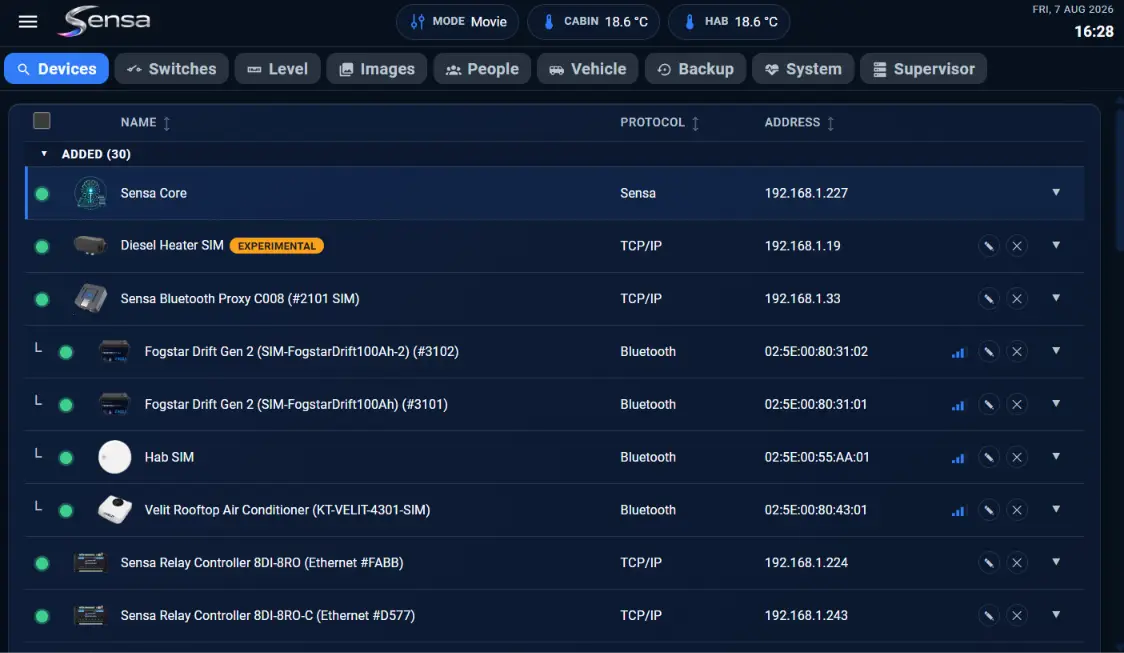Remove Relay Controller 8DI-8RO-C #D577
The width and height of the screenshot is (1124, 653).
1016,616
